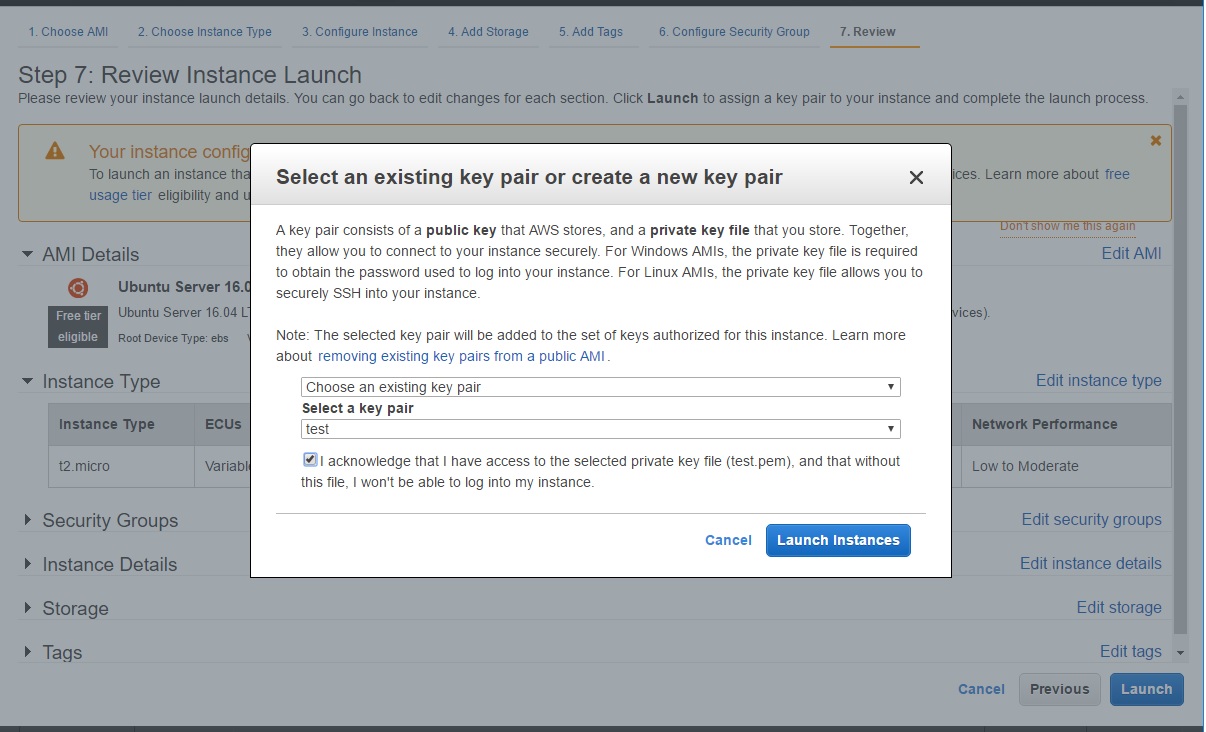The height and width of the screenshot is (732, 1206).
Task: Collapse the Instance Type section
Action: [x=27, y=382]
